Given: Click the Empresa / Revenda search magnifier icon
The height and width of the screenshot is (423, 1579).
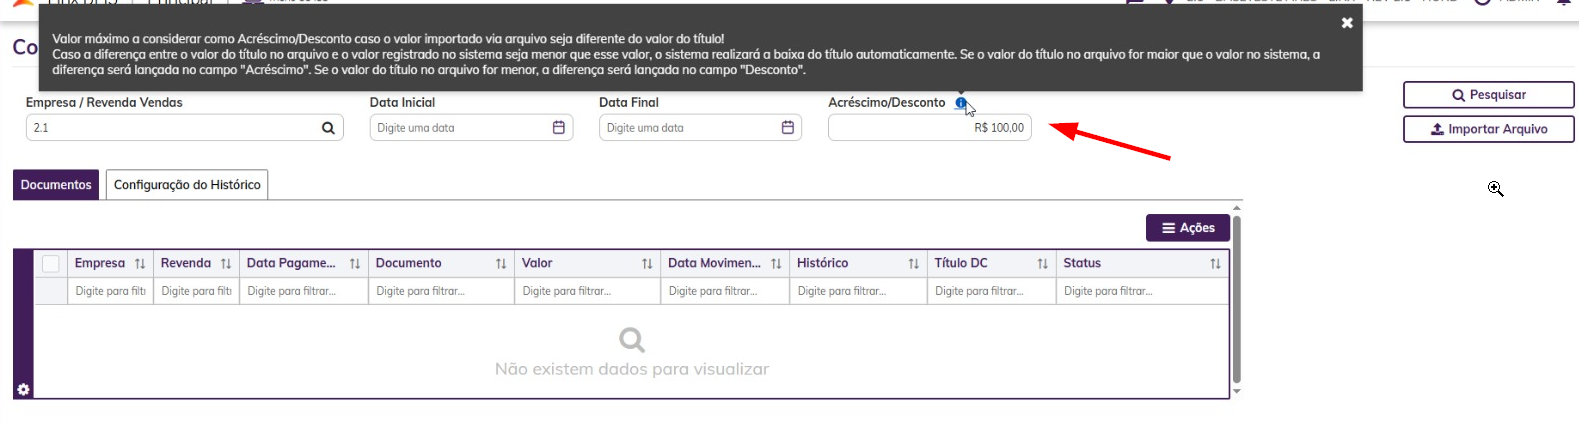Looking at the screenshot, I should (x=328, y=128).
